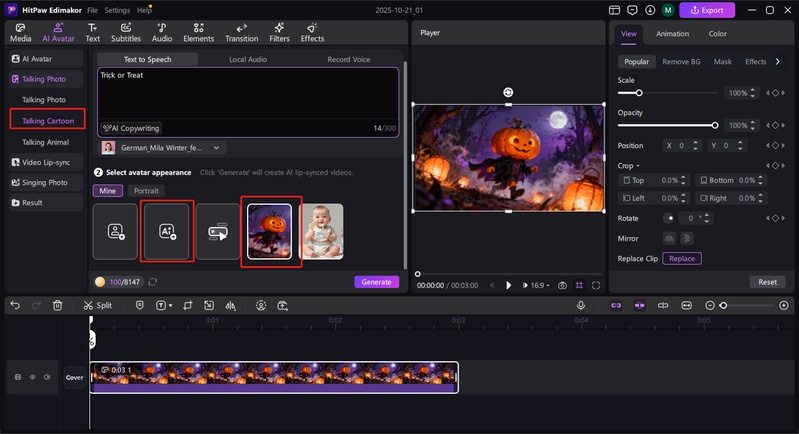Click the upload avatar photo tile
This screenshot has height=434, width=799.
tap(115, 231)
